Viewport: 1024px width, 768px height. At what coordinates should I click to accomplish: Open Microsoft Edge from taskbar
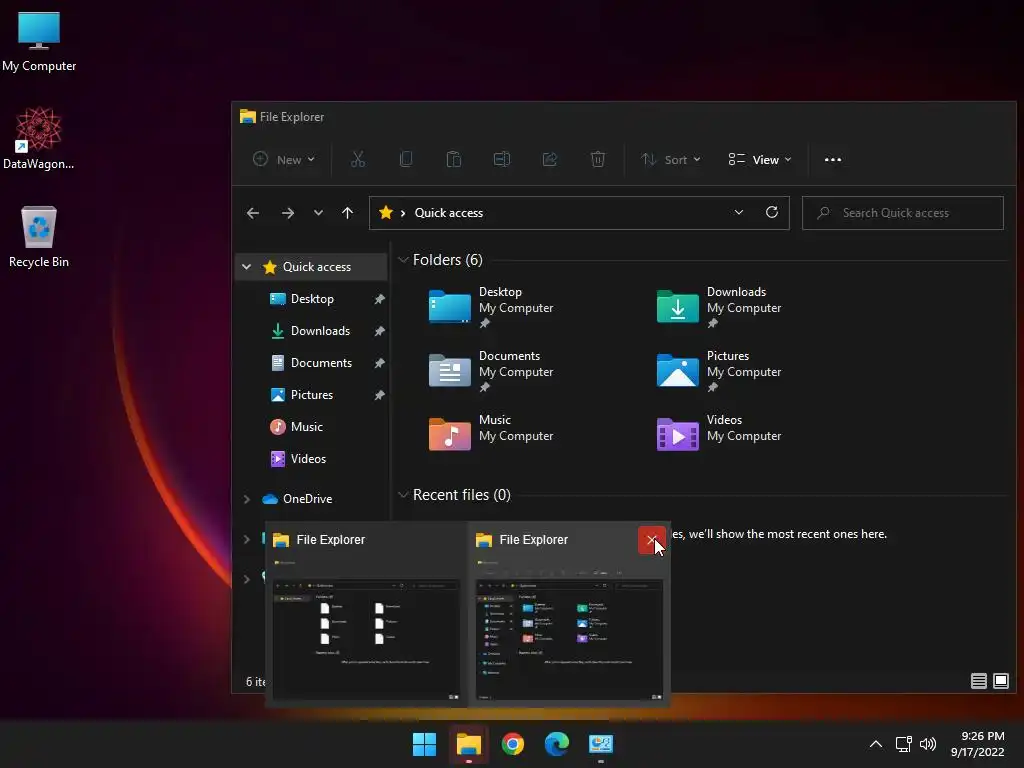(x=556, y=744)
